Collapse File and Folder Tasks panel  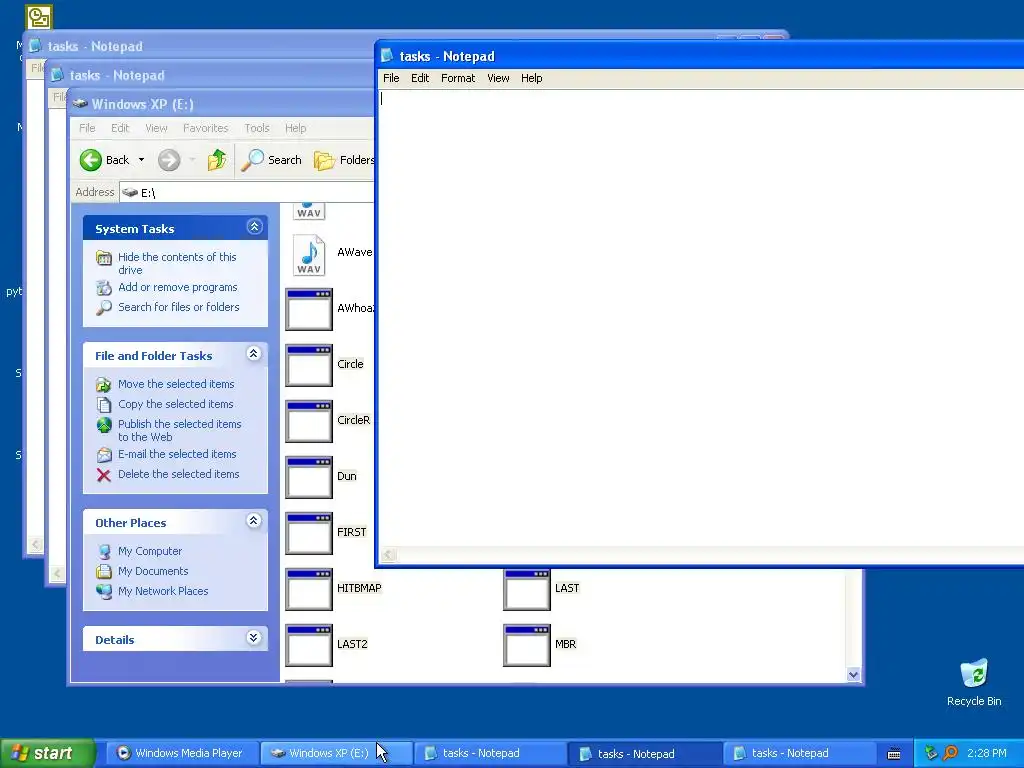[x=254, y=354]
